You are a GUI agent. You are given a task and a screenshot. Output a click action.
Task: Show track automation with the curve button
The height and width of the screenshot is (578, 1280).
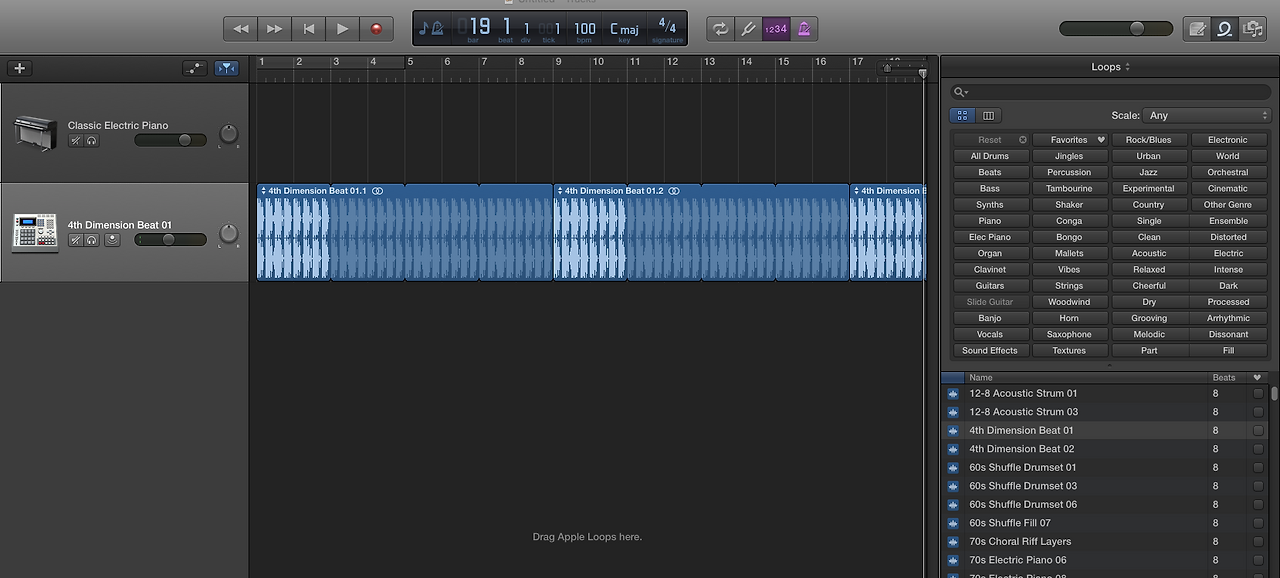195,68
